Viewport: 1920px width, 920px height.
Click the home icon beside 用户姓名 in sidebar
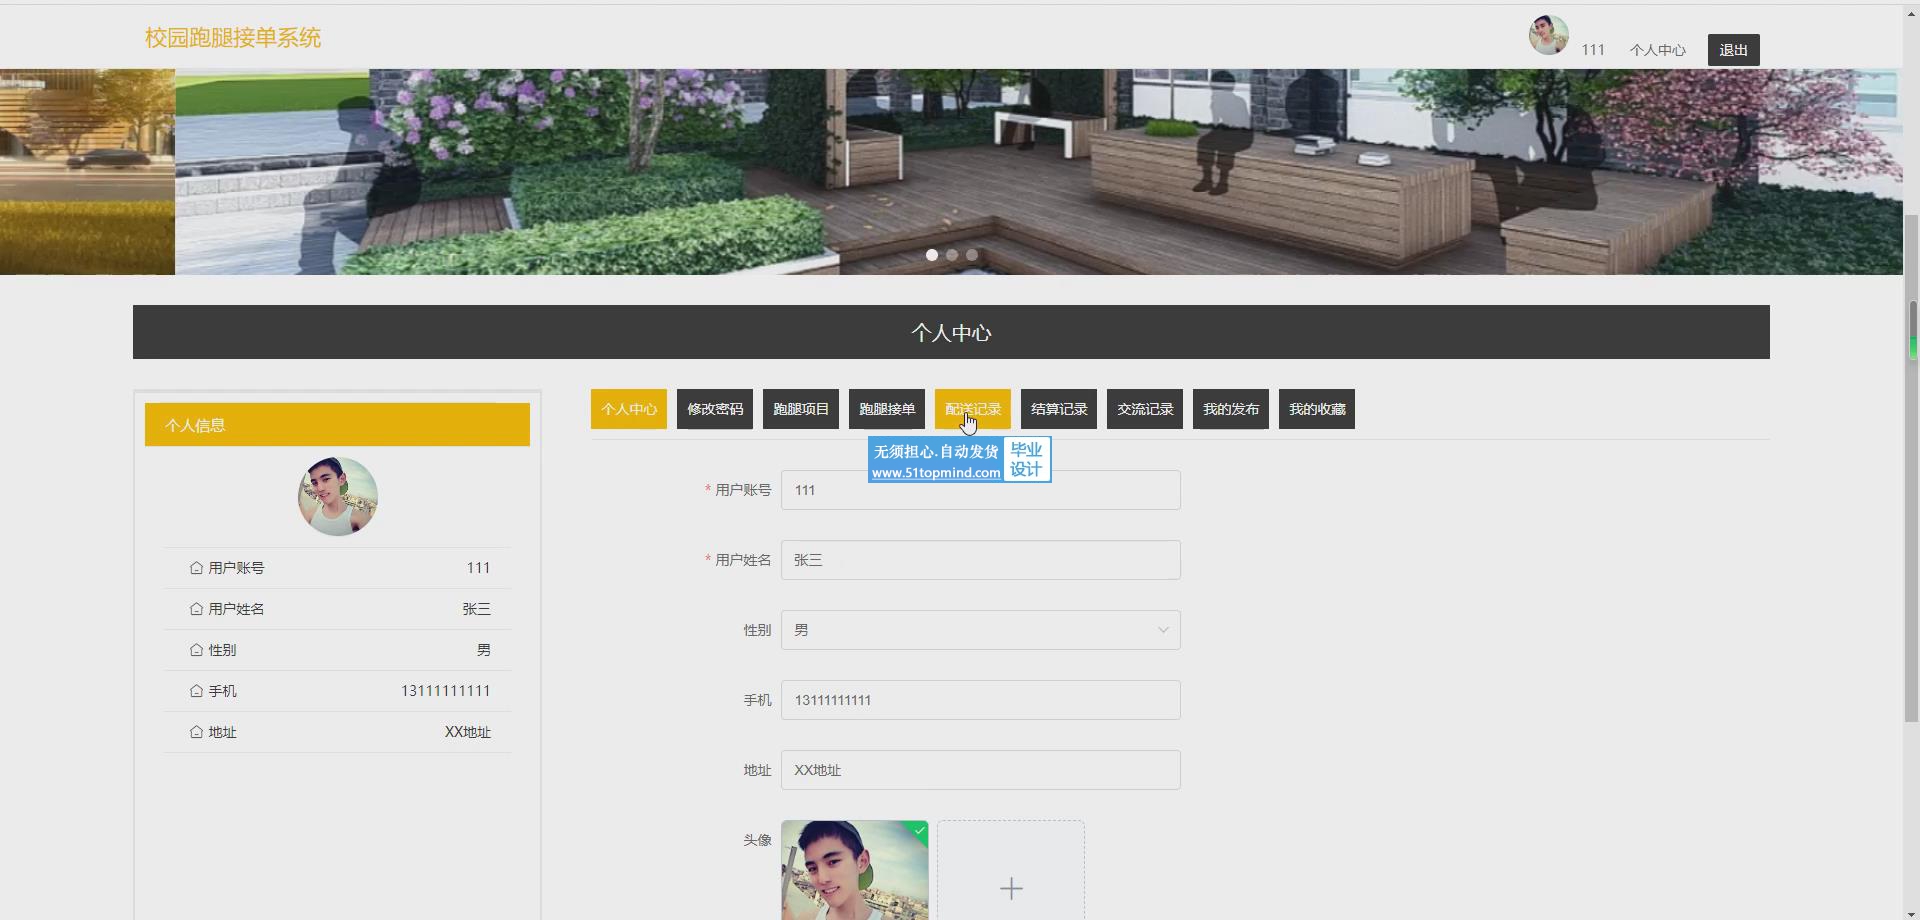tap(196, 609)
